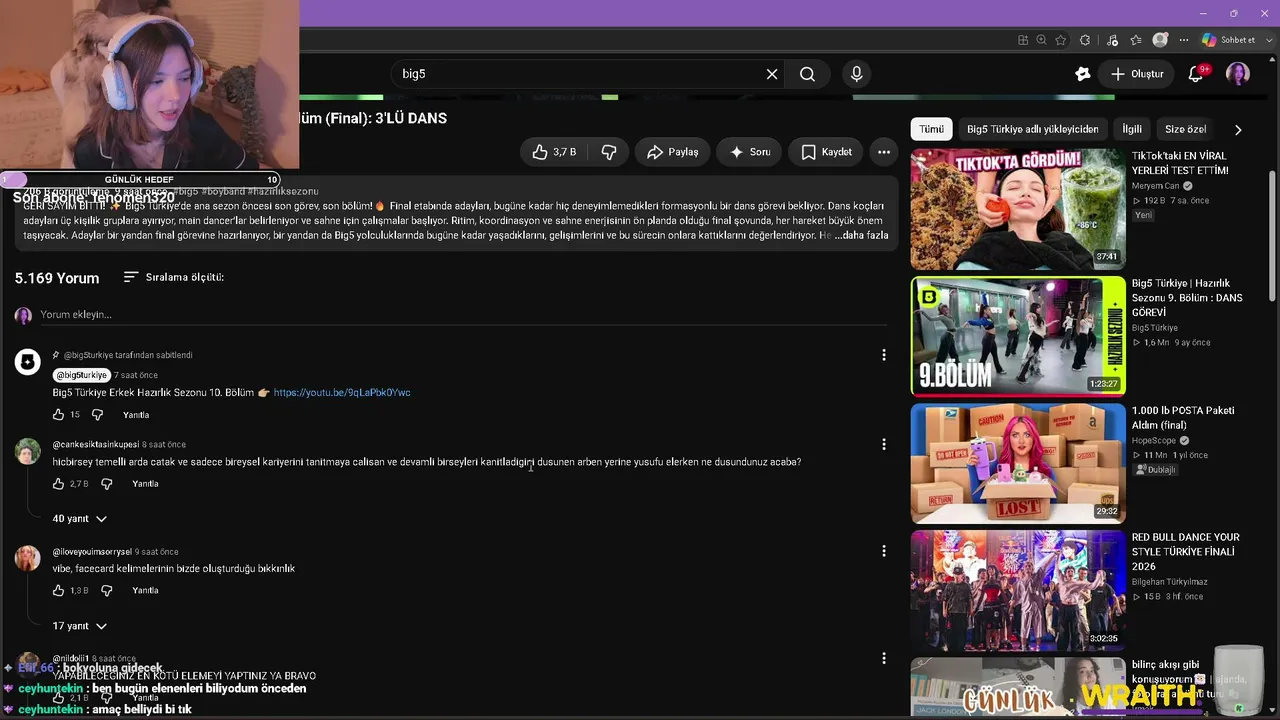1280x720 pixels.
Task: Open the HopeScope channel name
Action: [1155, 440]
